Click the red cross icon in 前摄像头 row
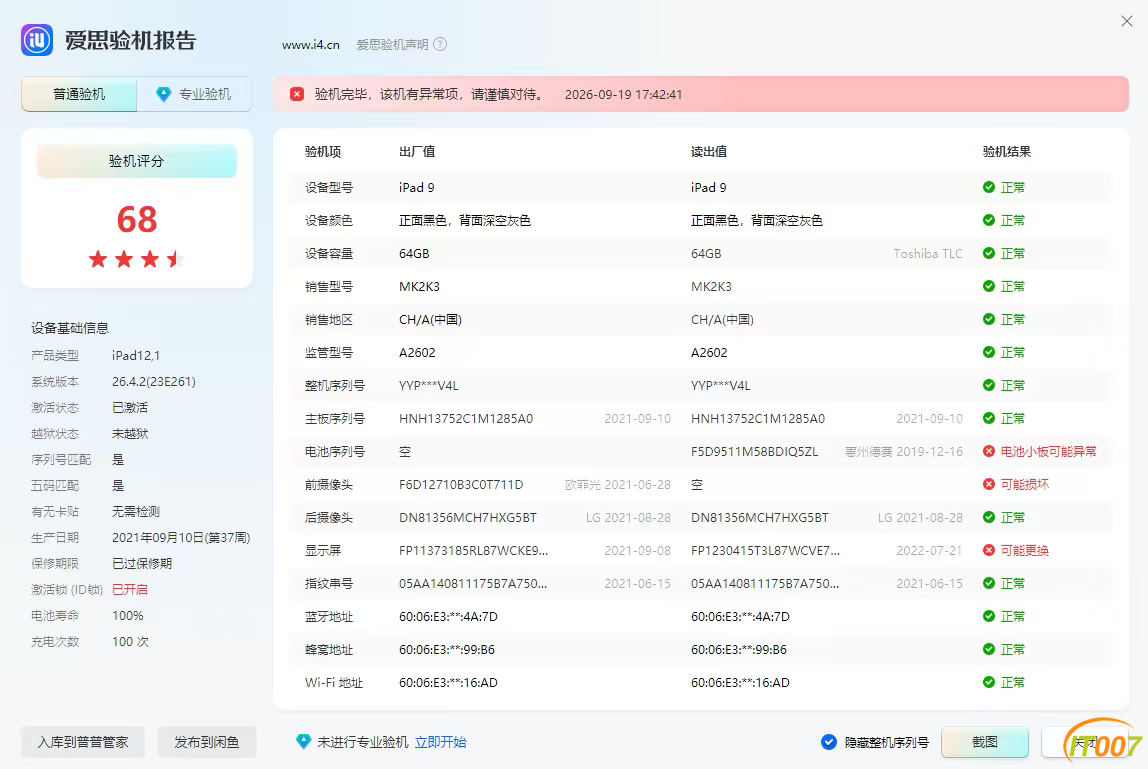This screenshot has width=1148, height=769. click(988, 484)
